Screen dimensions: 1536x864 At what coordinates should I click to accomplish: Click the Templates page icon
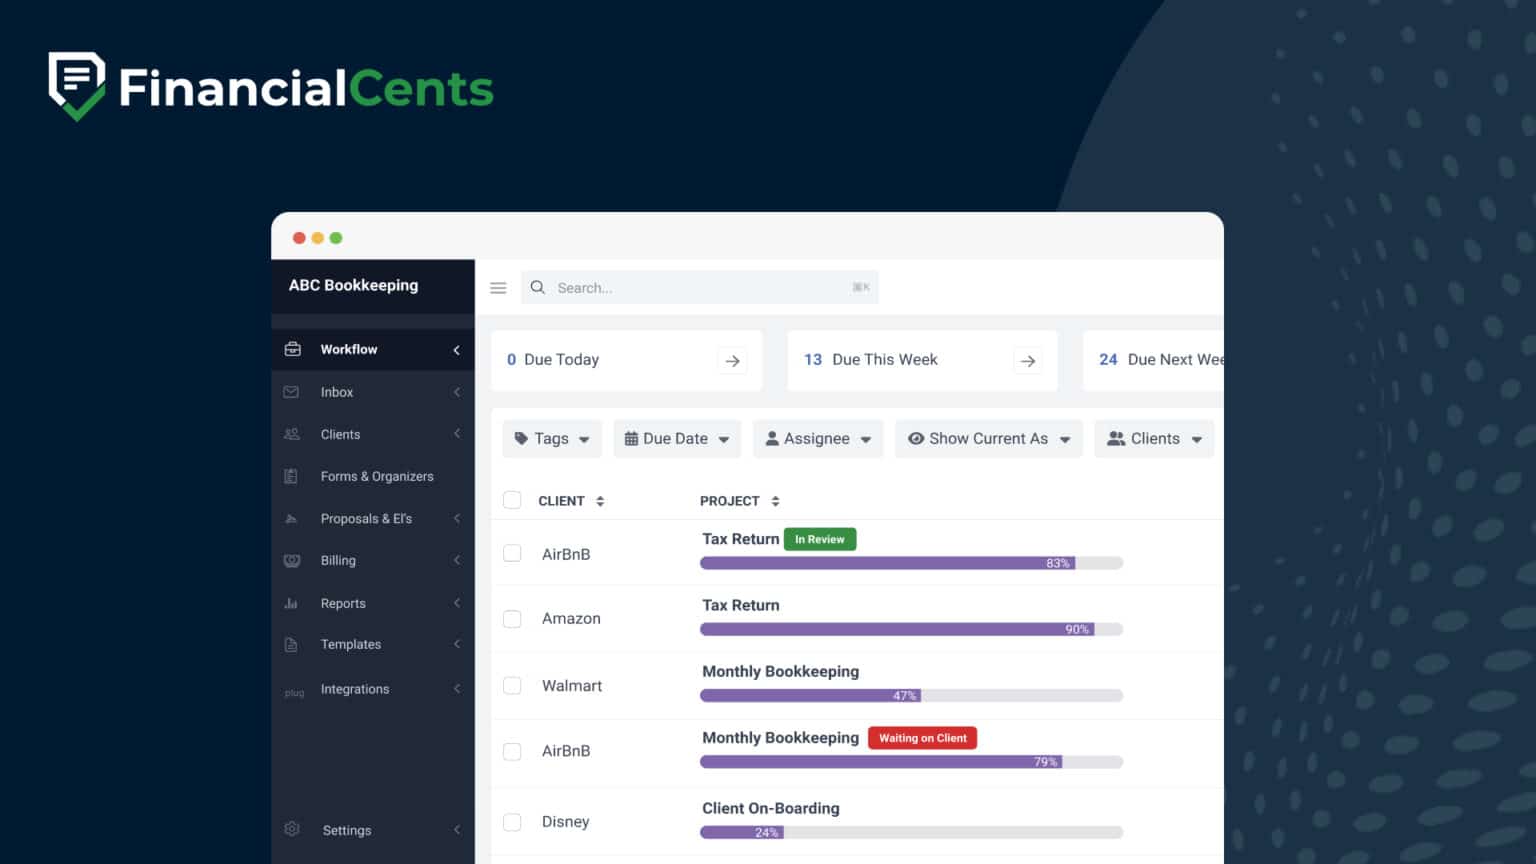[292, 644]
